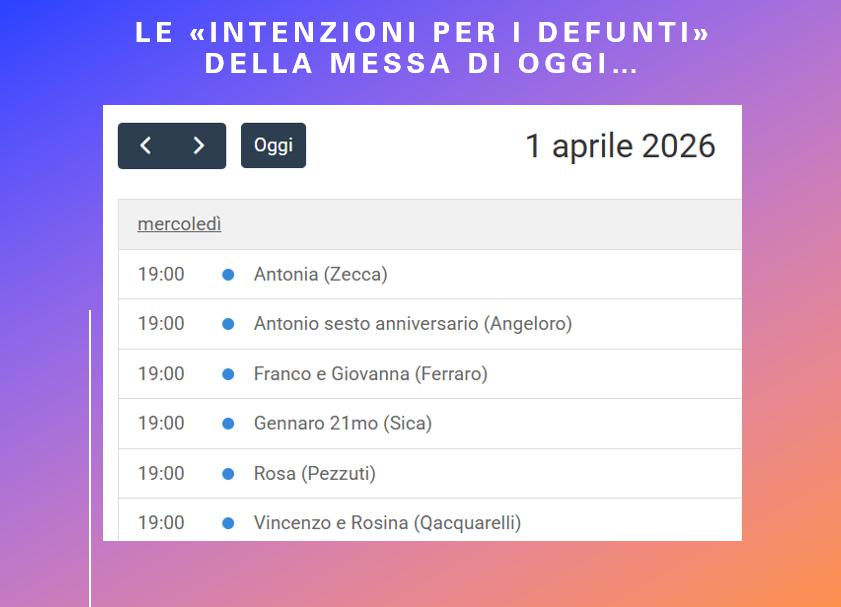Viewport: 841px width, 607px height.
Task: Click the Oggi button
Action: click(x=273, y=146)
